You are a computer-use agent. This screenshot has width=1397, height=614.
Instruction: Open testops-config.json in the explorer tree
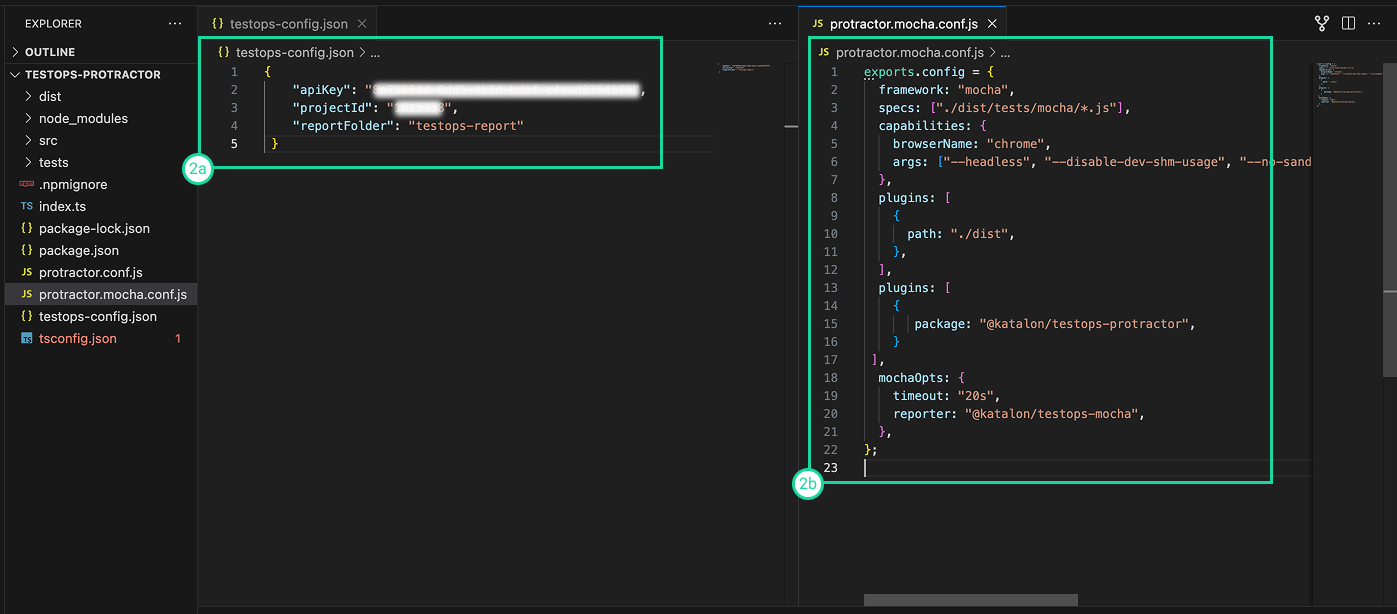click(97, 316)
